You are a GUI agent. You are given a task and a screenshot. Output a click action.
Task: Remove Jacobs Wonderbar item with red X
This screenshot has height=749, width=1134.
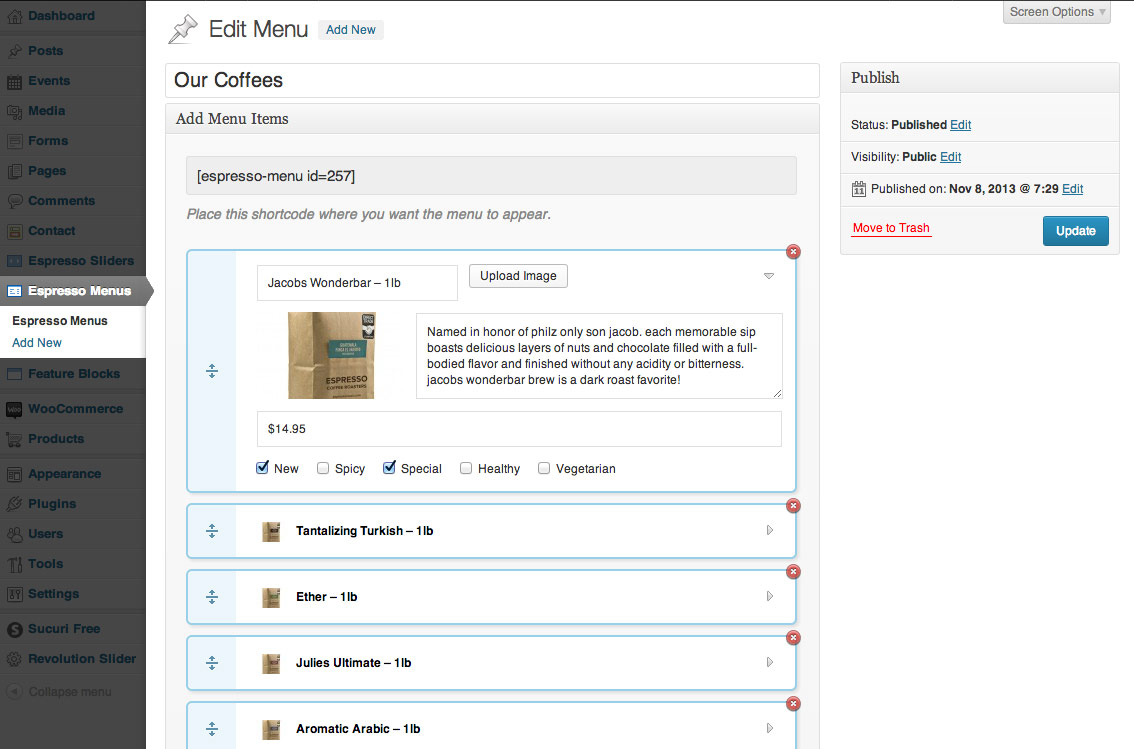[x=793, y=252]
